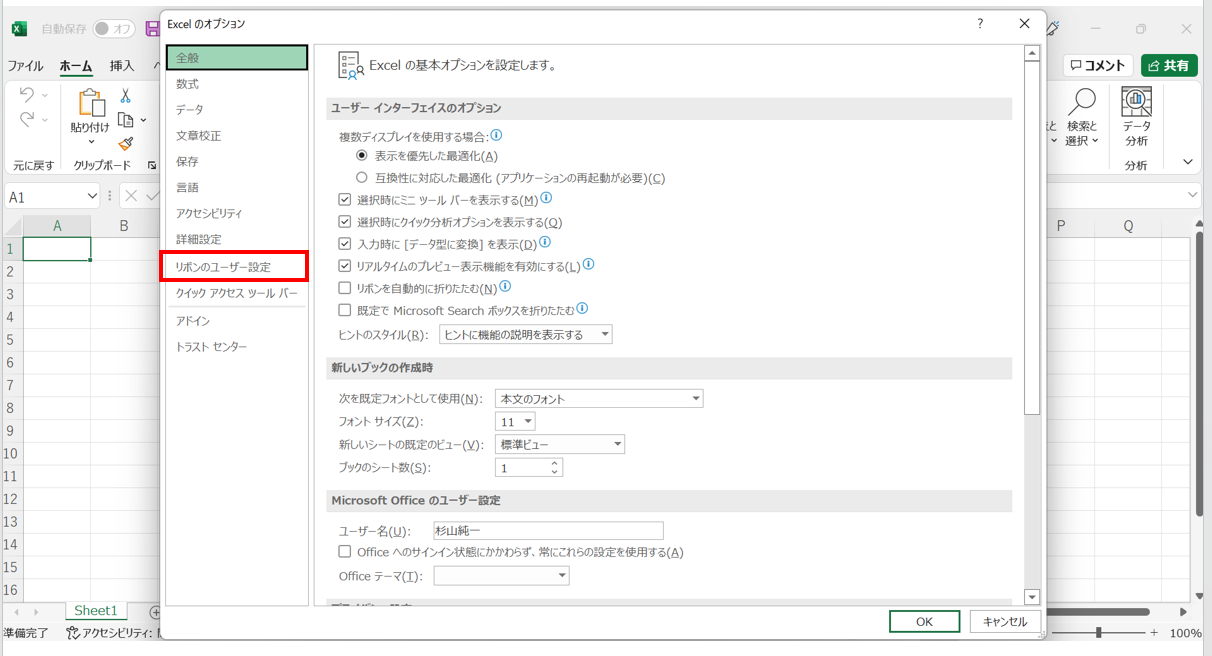Check 既定で Microsoft Search ボックスを折りたたむ
Screen dimensions: 1212x656
coord(345,310)
